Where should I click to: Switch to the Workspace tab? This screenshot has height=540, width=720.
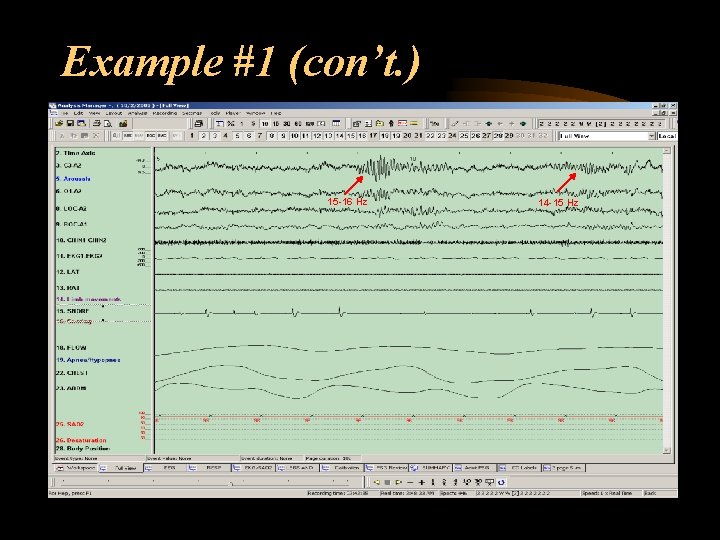tap(76, 468)
